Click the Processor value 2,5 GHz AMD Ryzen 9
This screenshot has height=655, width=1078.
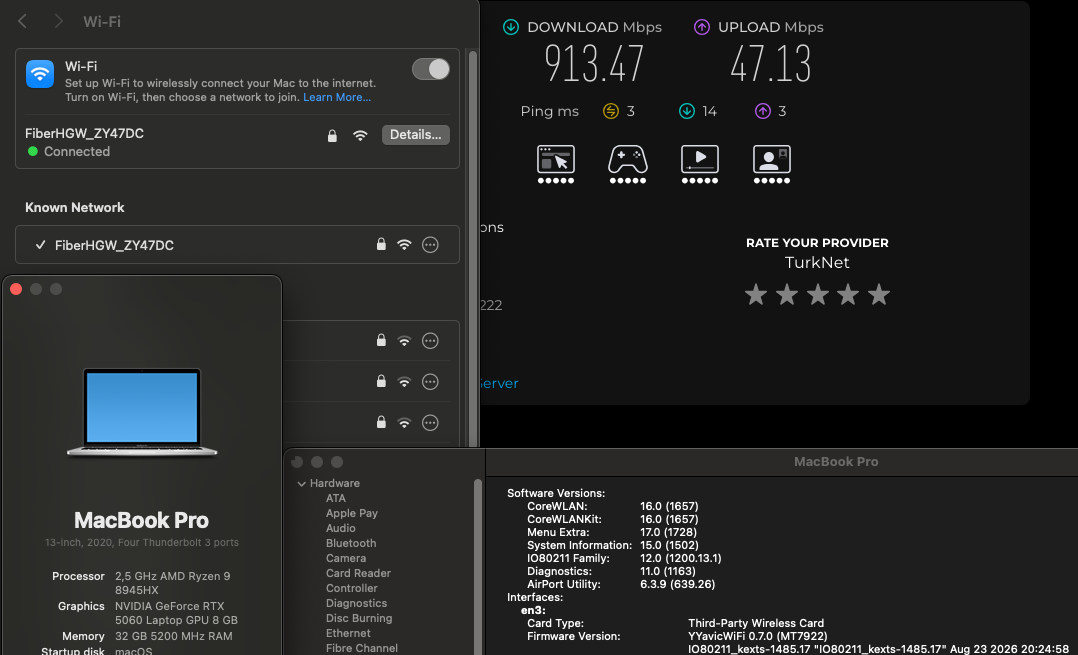coord(173,583)
